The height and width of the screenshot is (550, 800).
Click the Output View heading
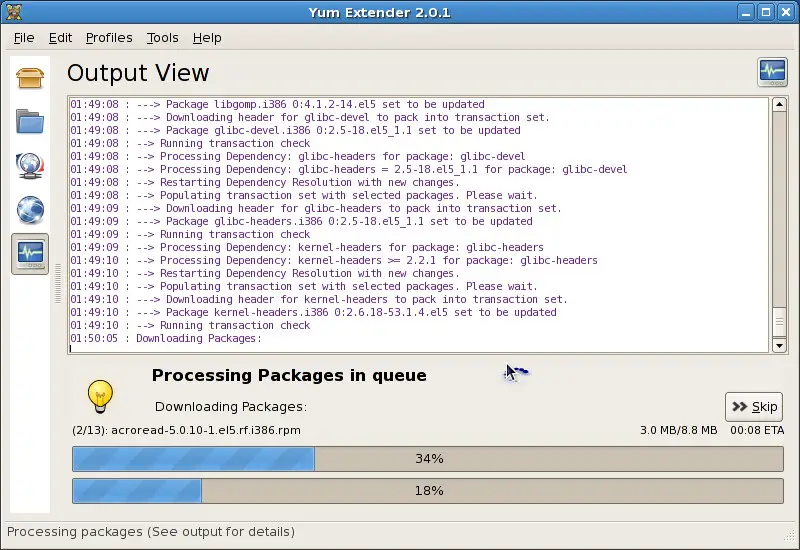[x=138, y=73]
